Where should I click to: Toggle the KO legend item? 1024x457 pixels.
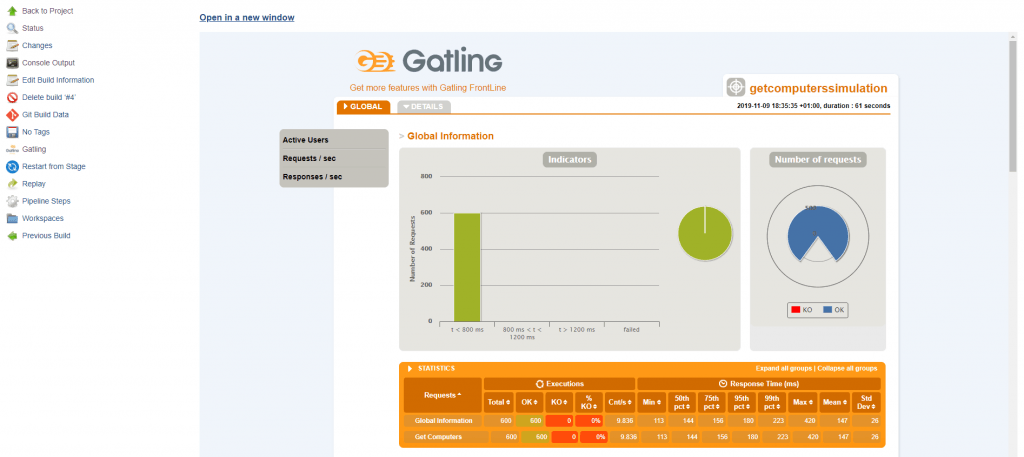[x=801, y=311]
